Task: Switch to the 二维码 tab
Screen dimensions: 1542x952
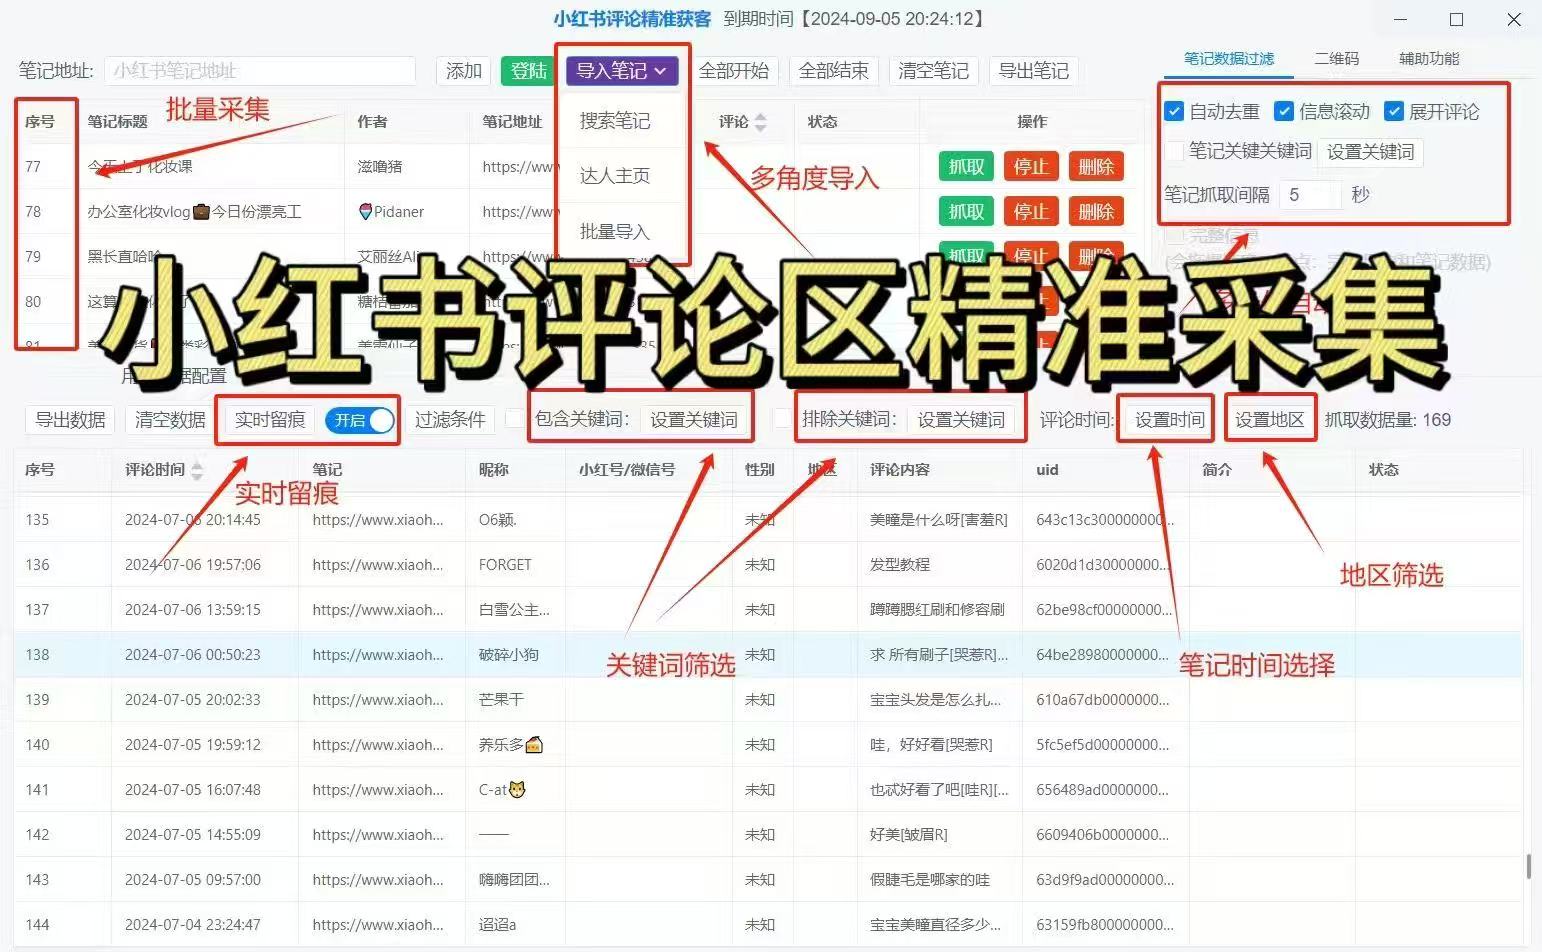Action: (x=1337, y=59)
